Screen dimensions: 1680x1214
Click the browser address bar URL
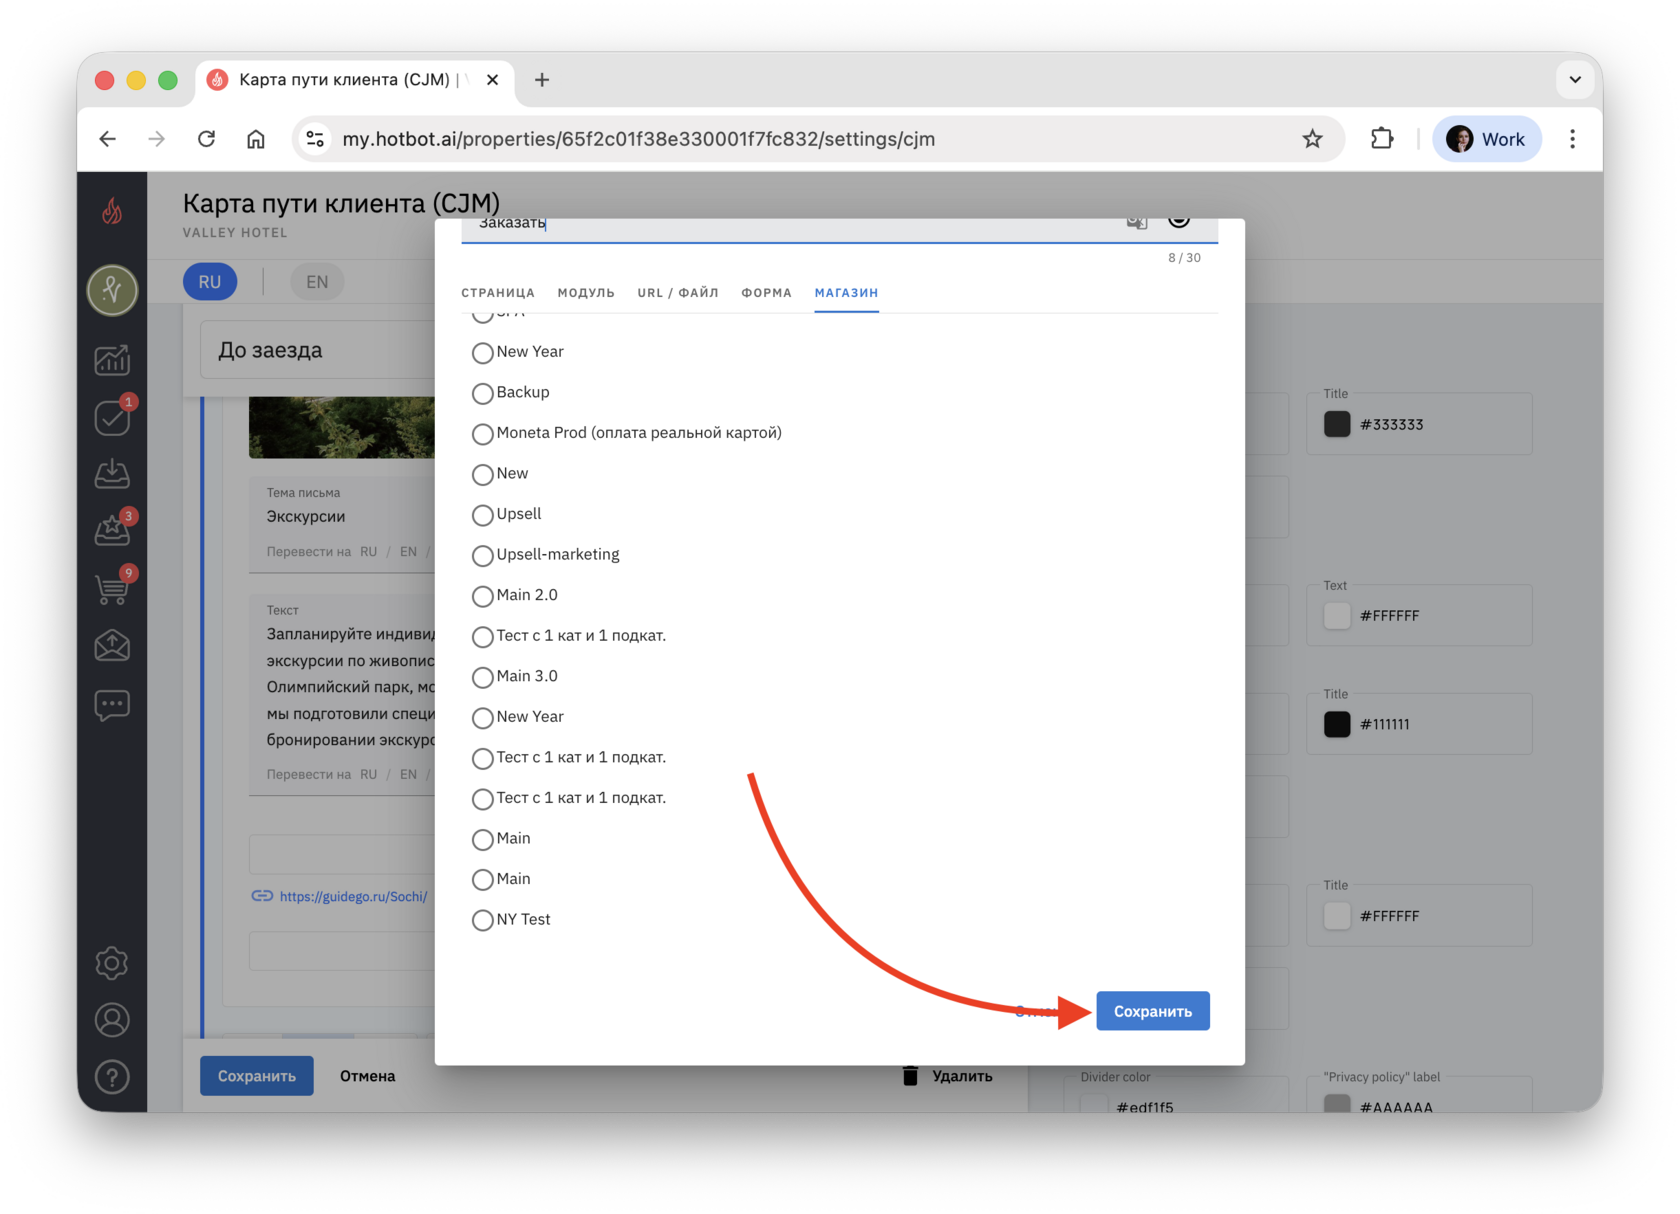click(x=639, y=139)
